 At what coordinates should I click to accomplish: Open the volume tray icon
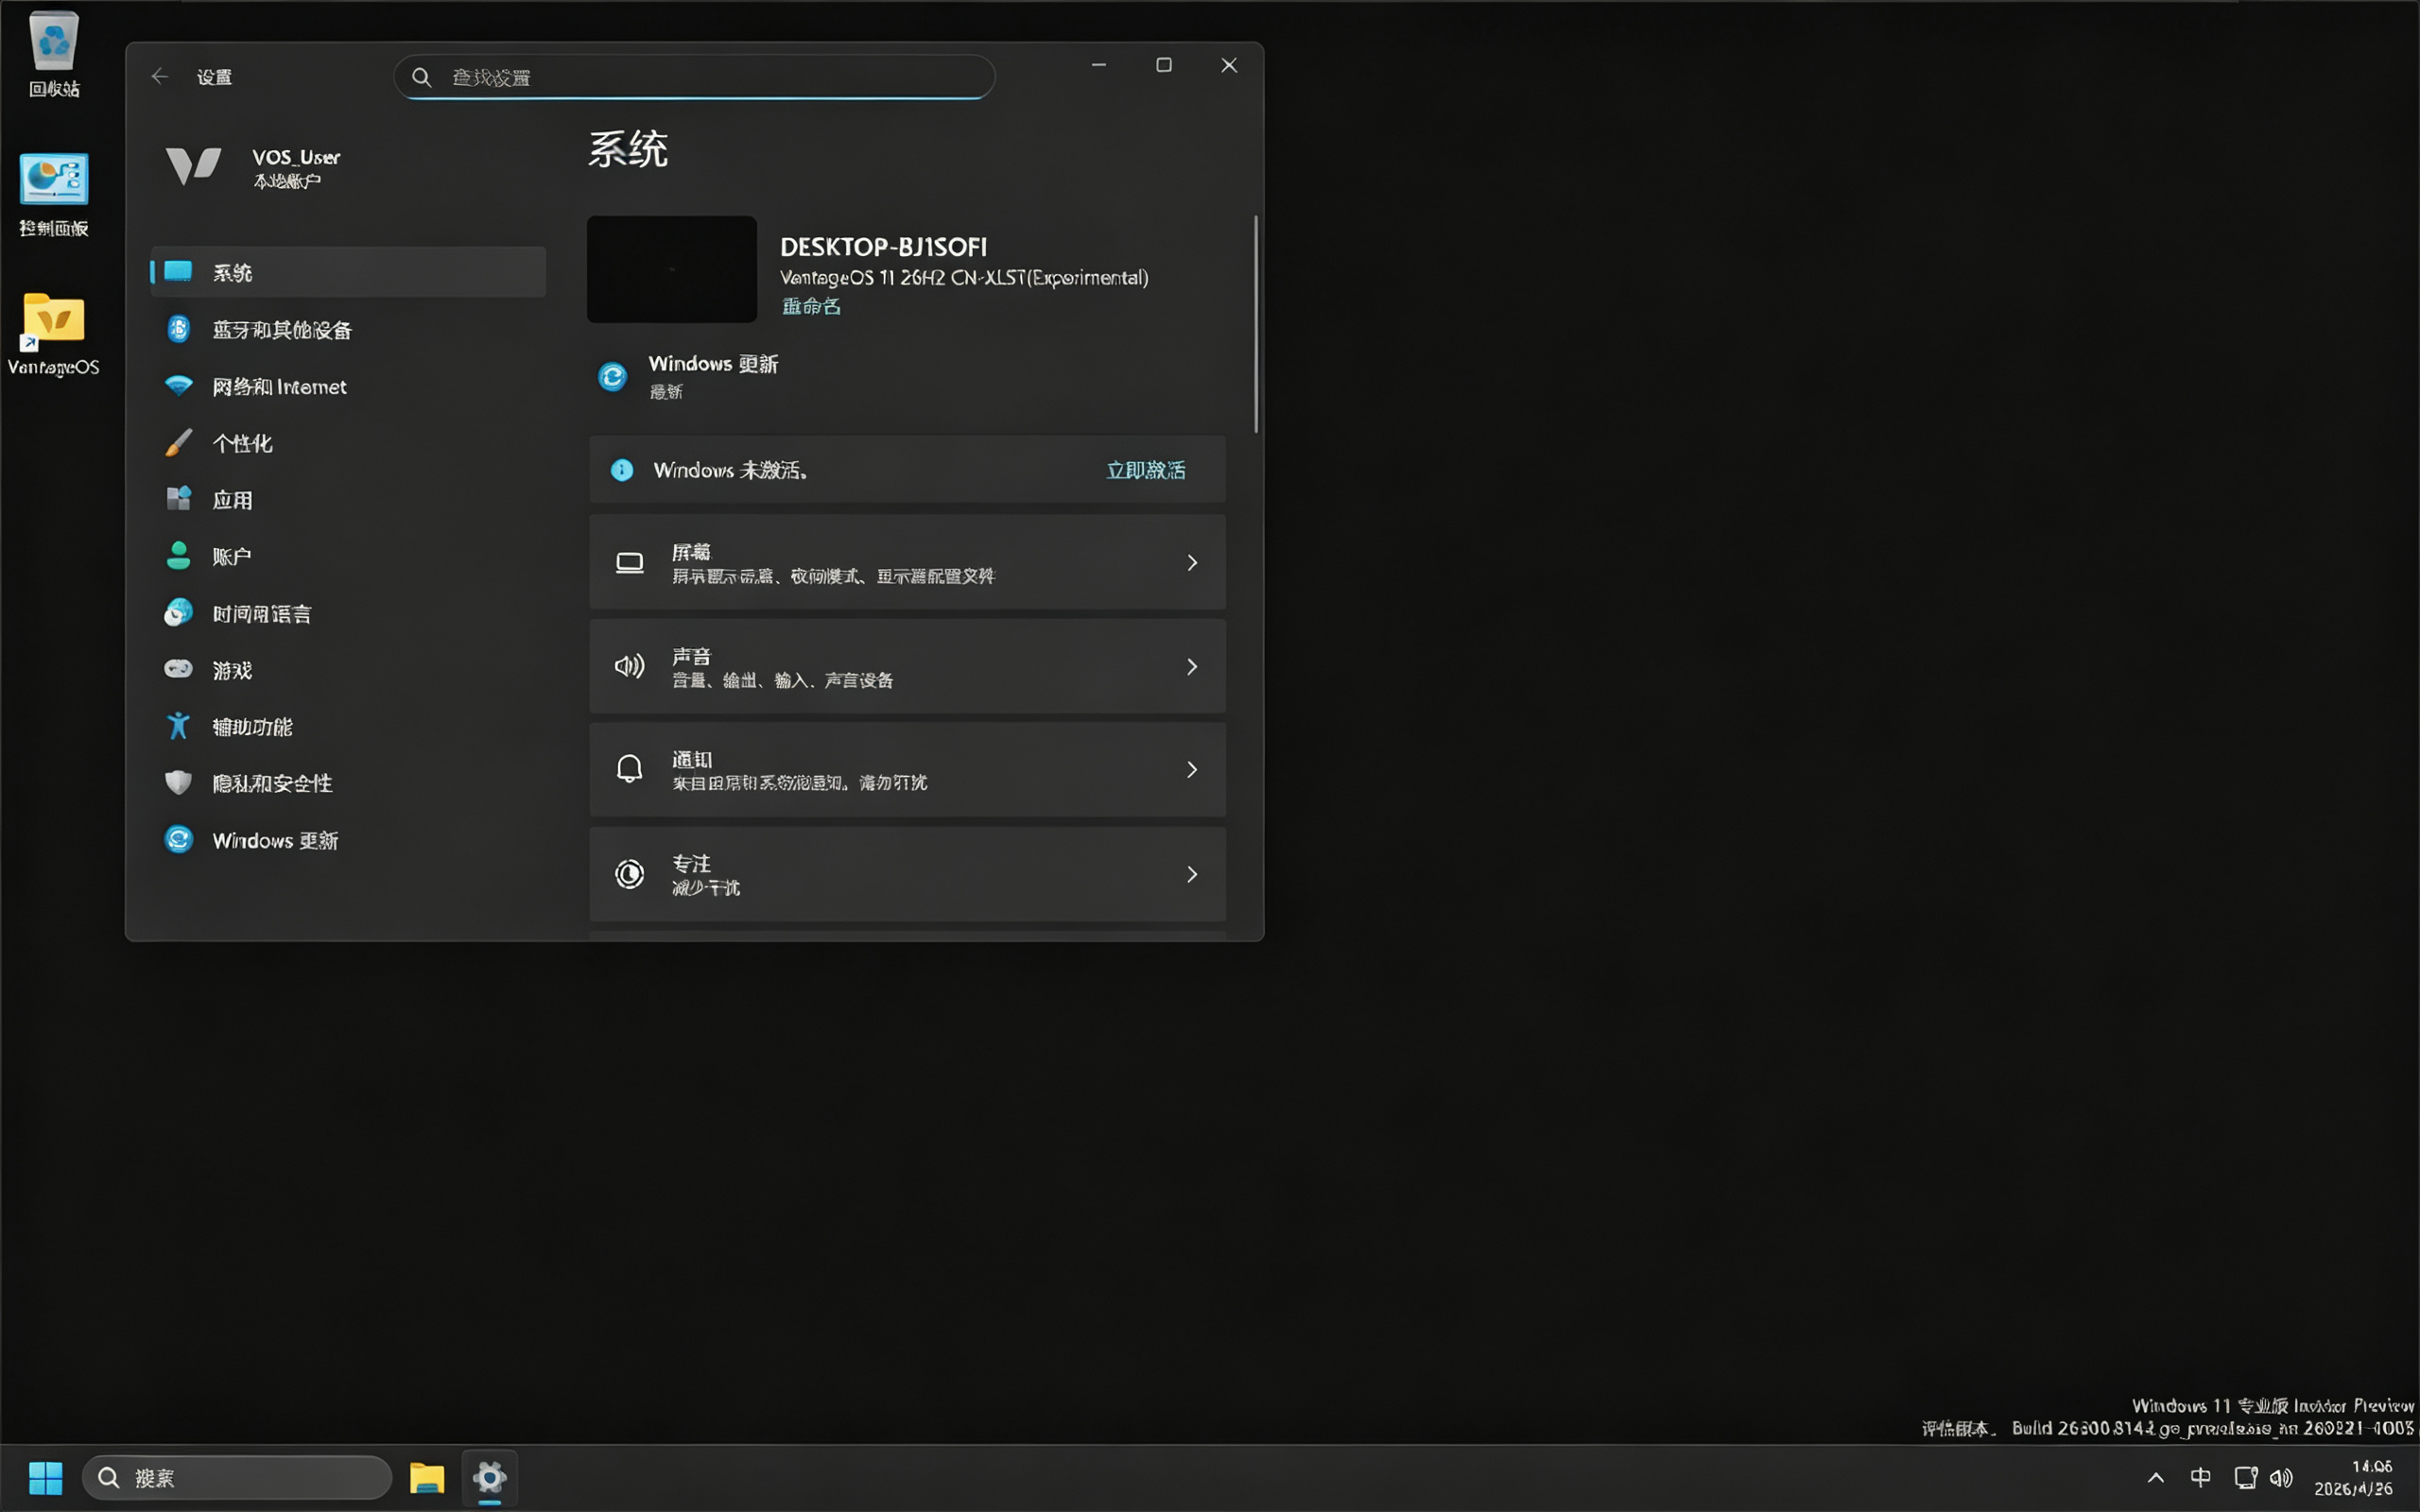pyautogui.click(x=2281, y=1477)
